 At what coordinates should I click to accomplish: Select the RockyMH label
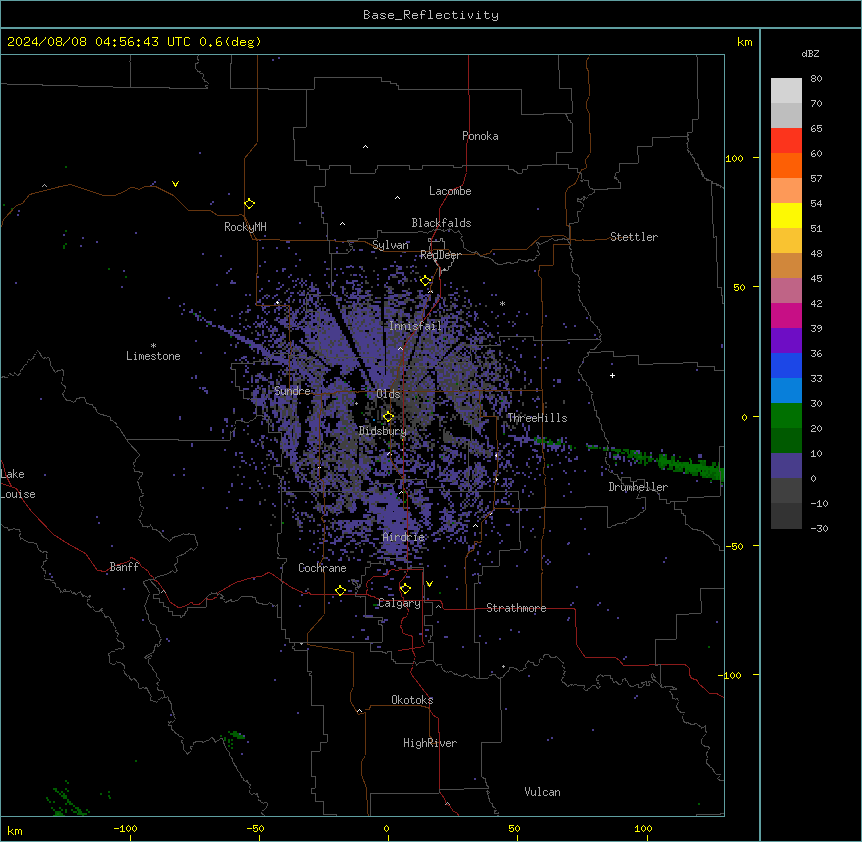(245, 226)
